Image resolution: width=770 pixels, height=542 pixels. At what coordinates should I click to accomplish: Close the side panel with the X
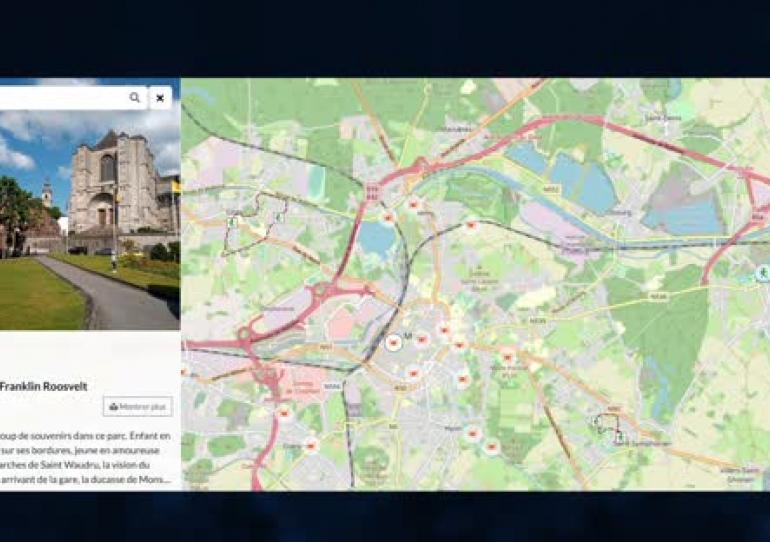160,98
